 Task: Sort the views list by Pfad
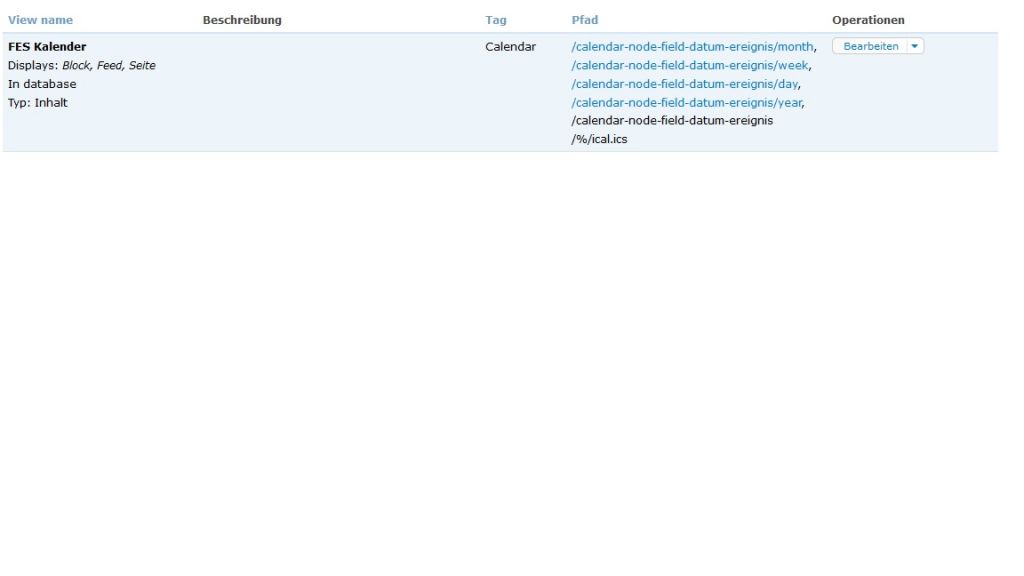[x=584, y=20]
